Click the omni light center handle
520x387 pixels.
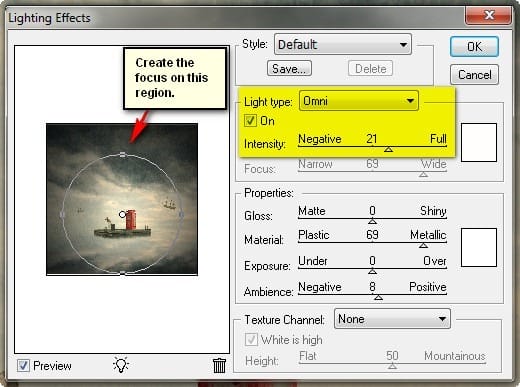coord(122,214)
